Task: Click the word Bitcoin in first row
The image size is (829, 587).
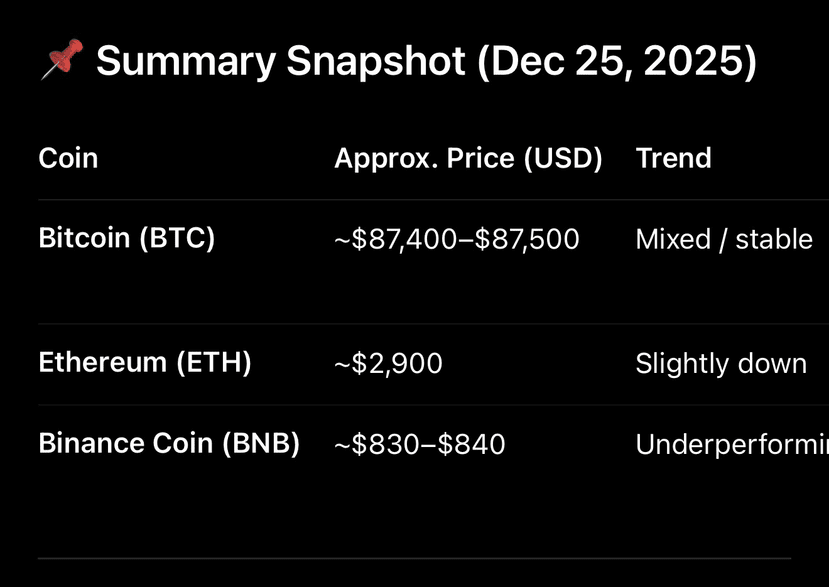Action: tap(84, 238)
